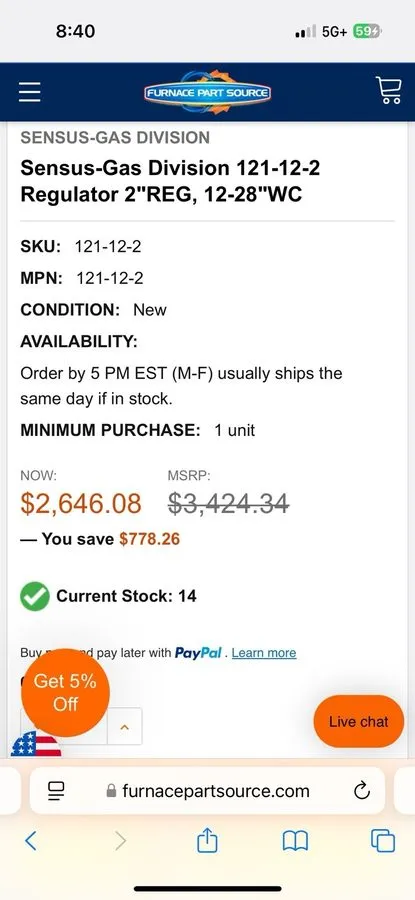Open the hamburger navigation menu
The width and height of the screenshot is (415, 900).
tap(29, 92)
